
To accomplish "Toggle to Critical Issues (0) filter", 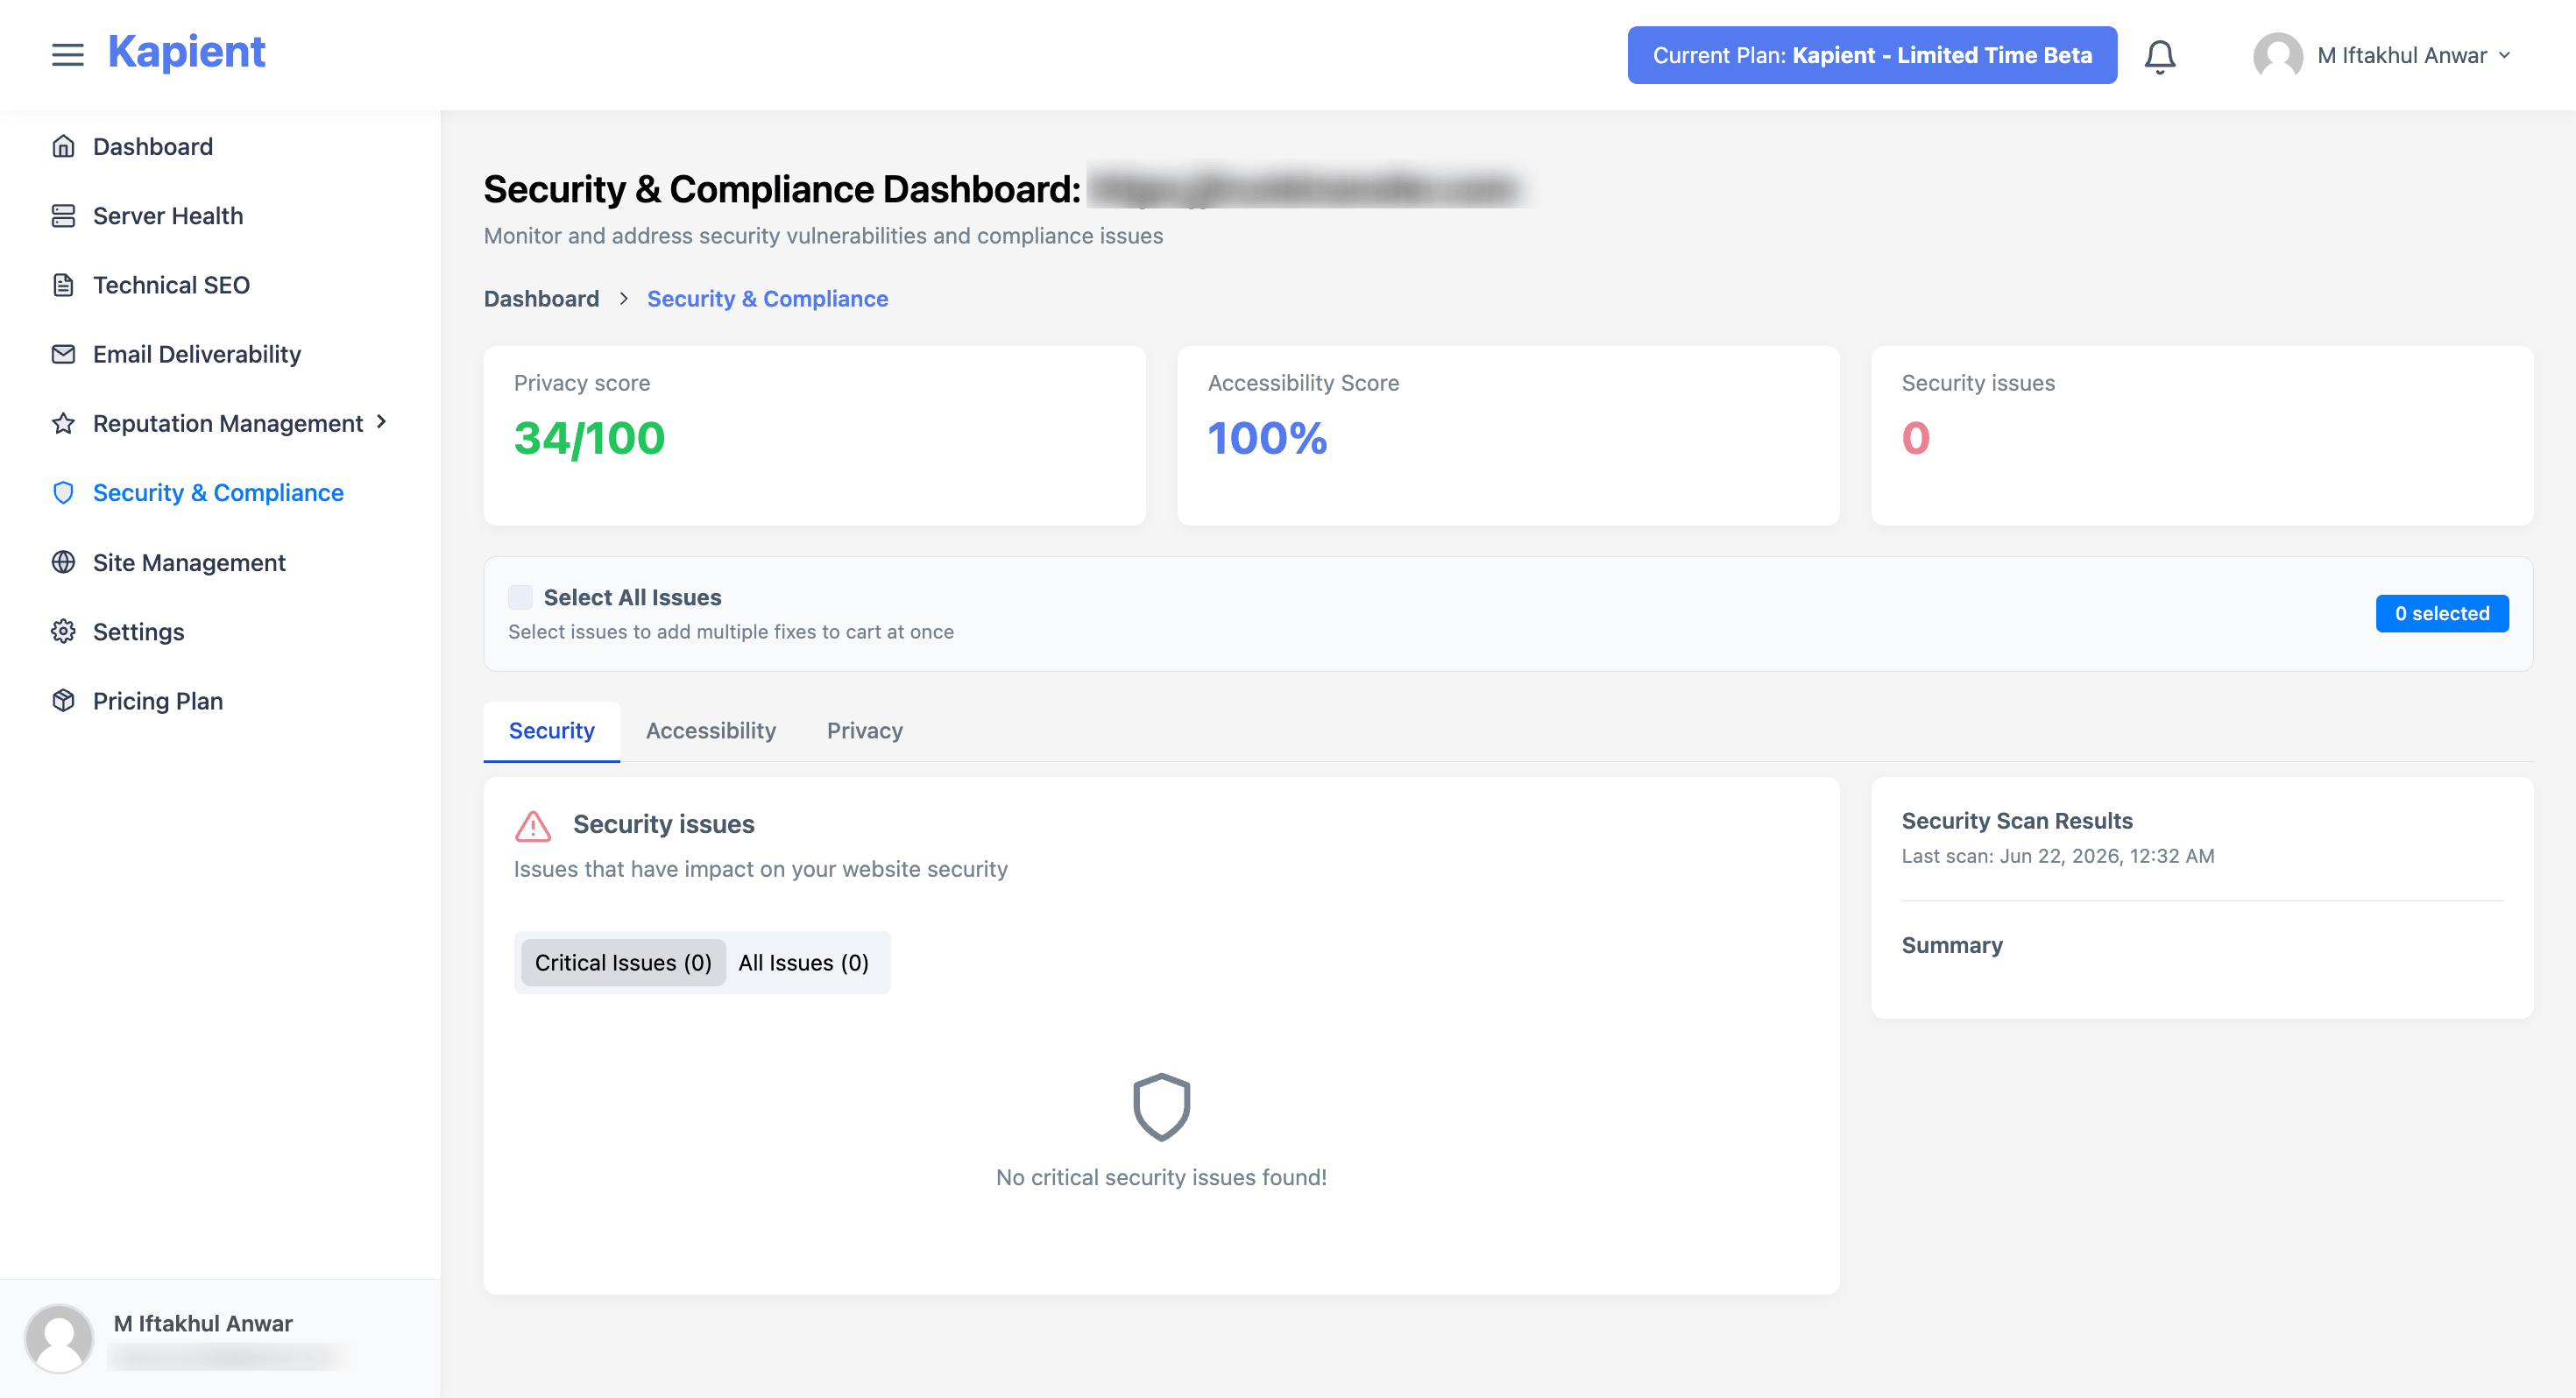I will tap(623, 962).
